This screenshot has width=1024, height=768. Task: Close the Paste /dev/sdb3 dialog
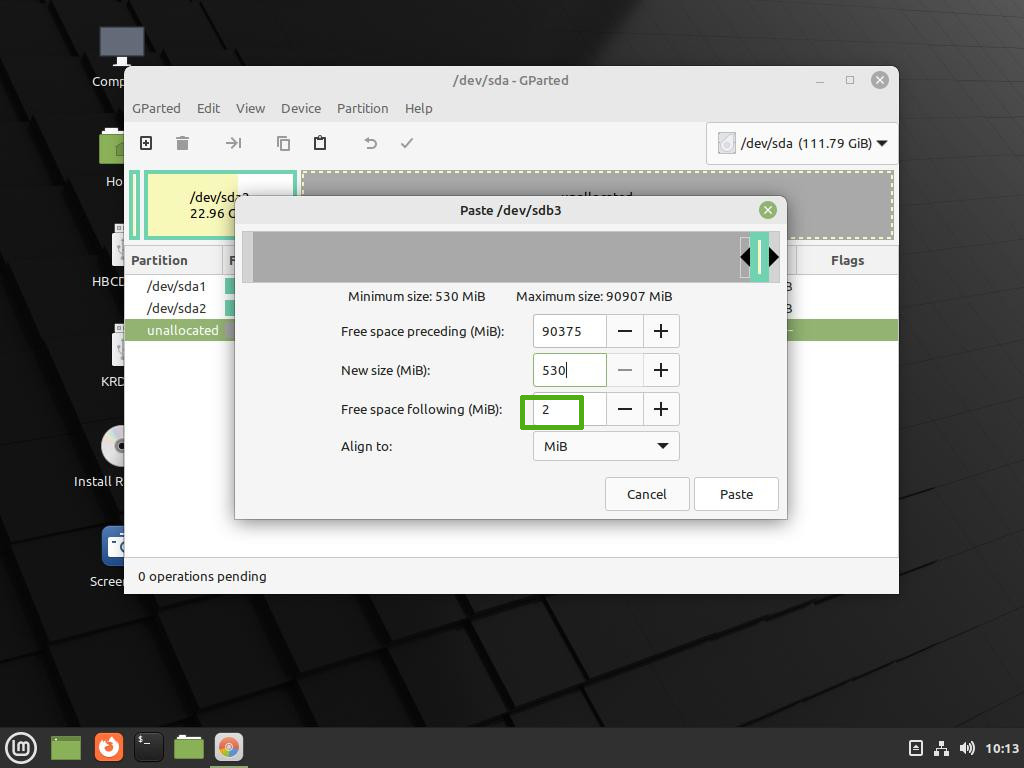[x=767, y=210]
